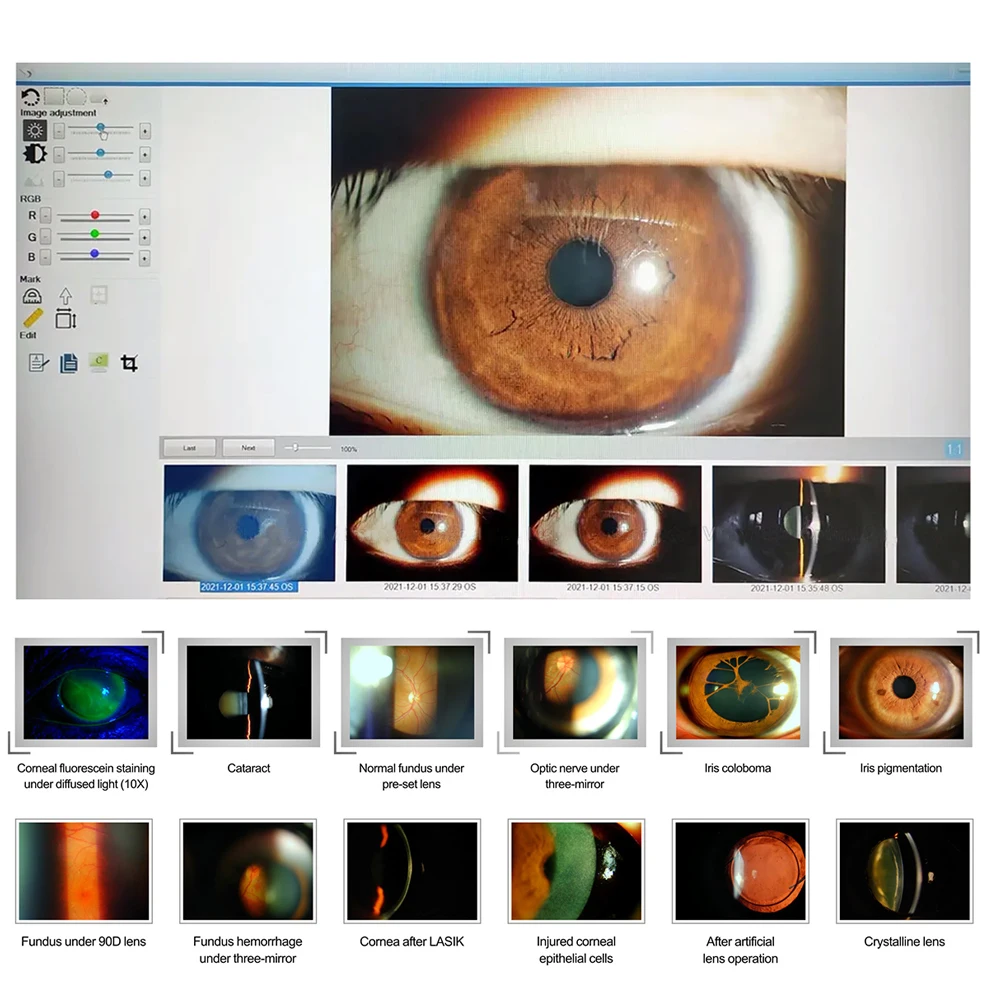Increase brightness with the plus button
Viewport: 1000px width, 1000px height.
145,131
